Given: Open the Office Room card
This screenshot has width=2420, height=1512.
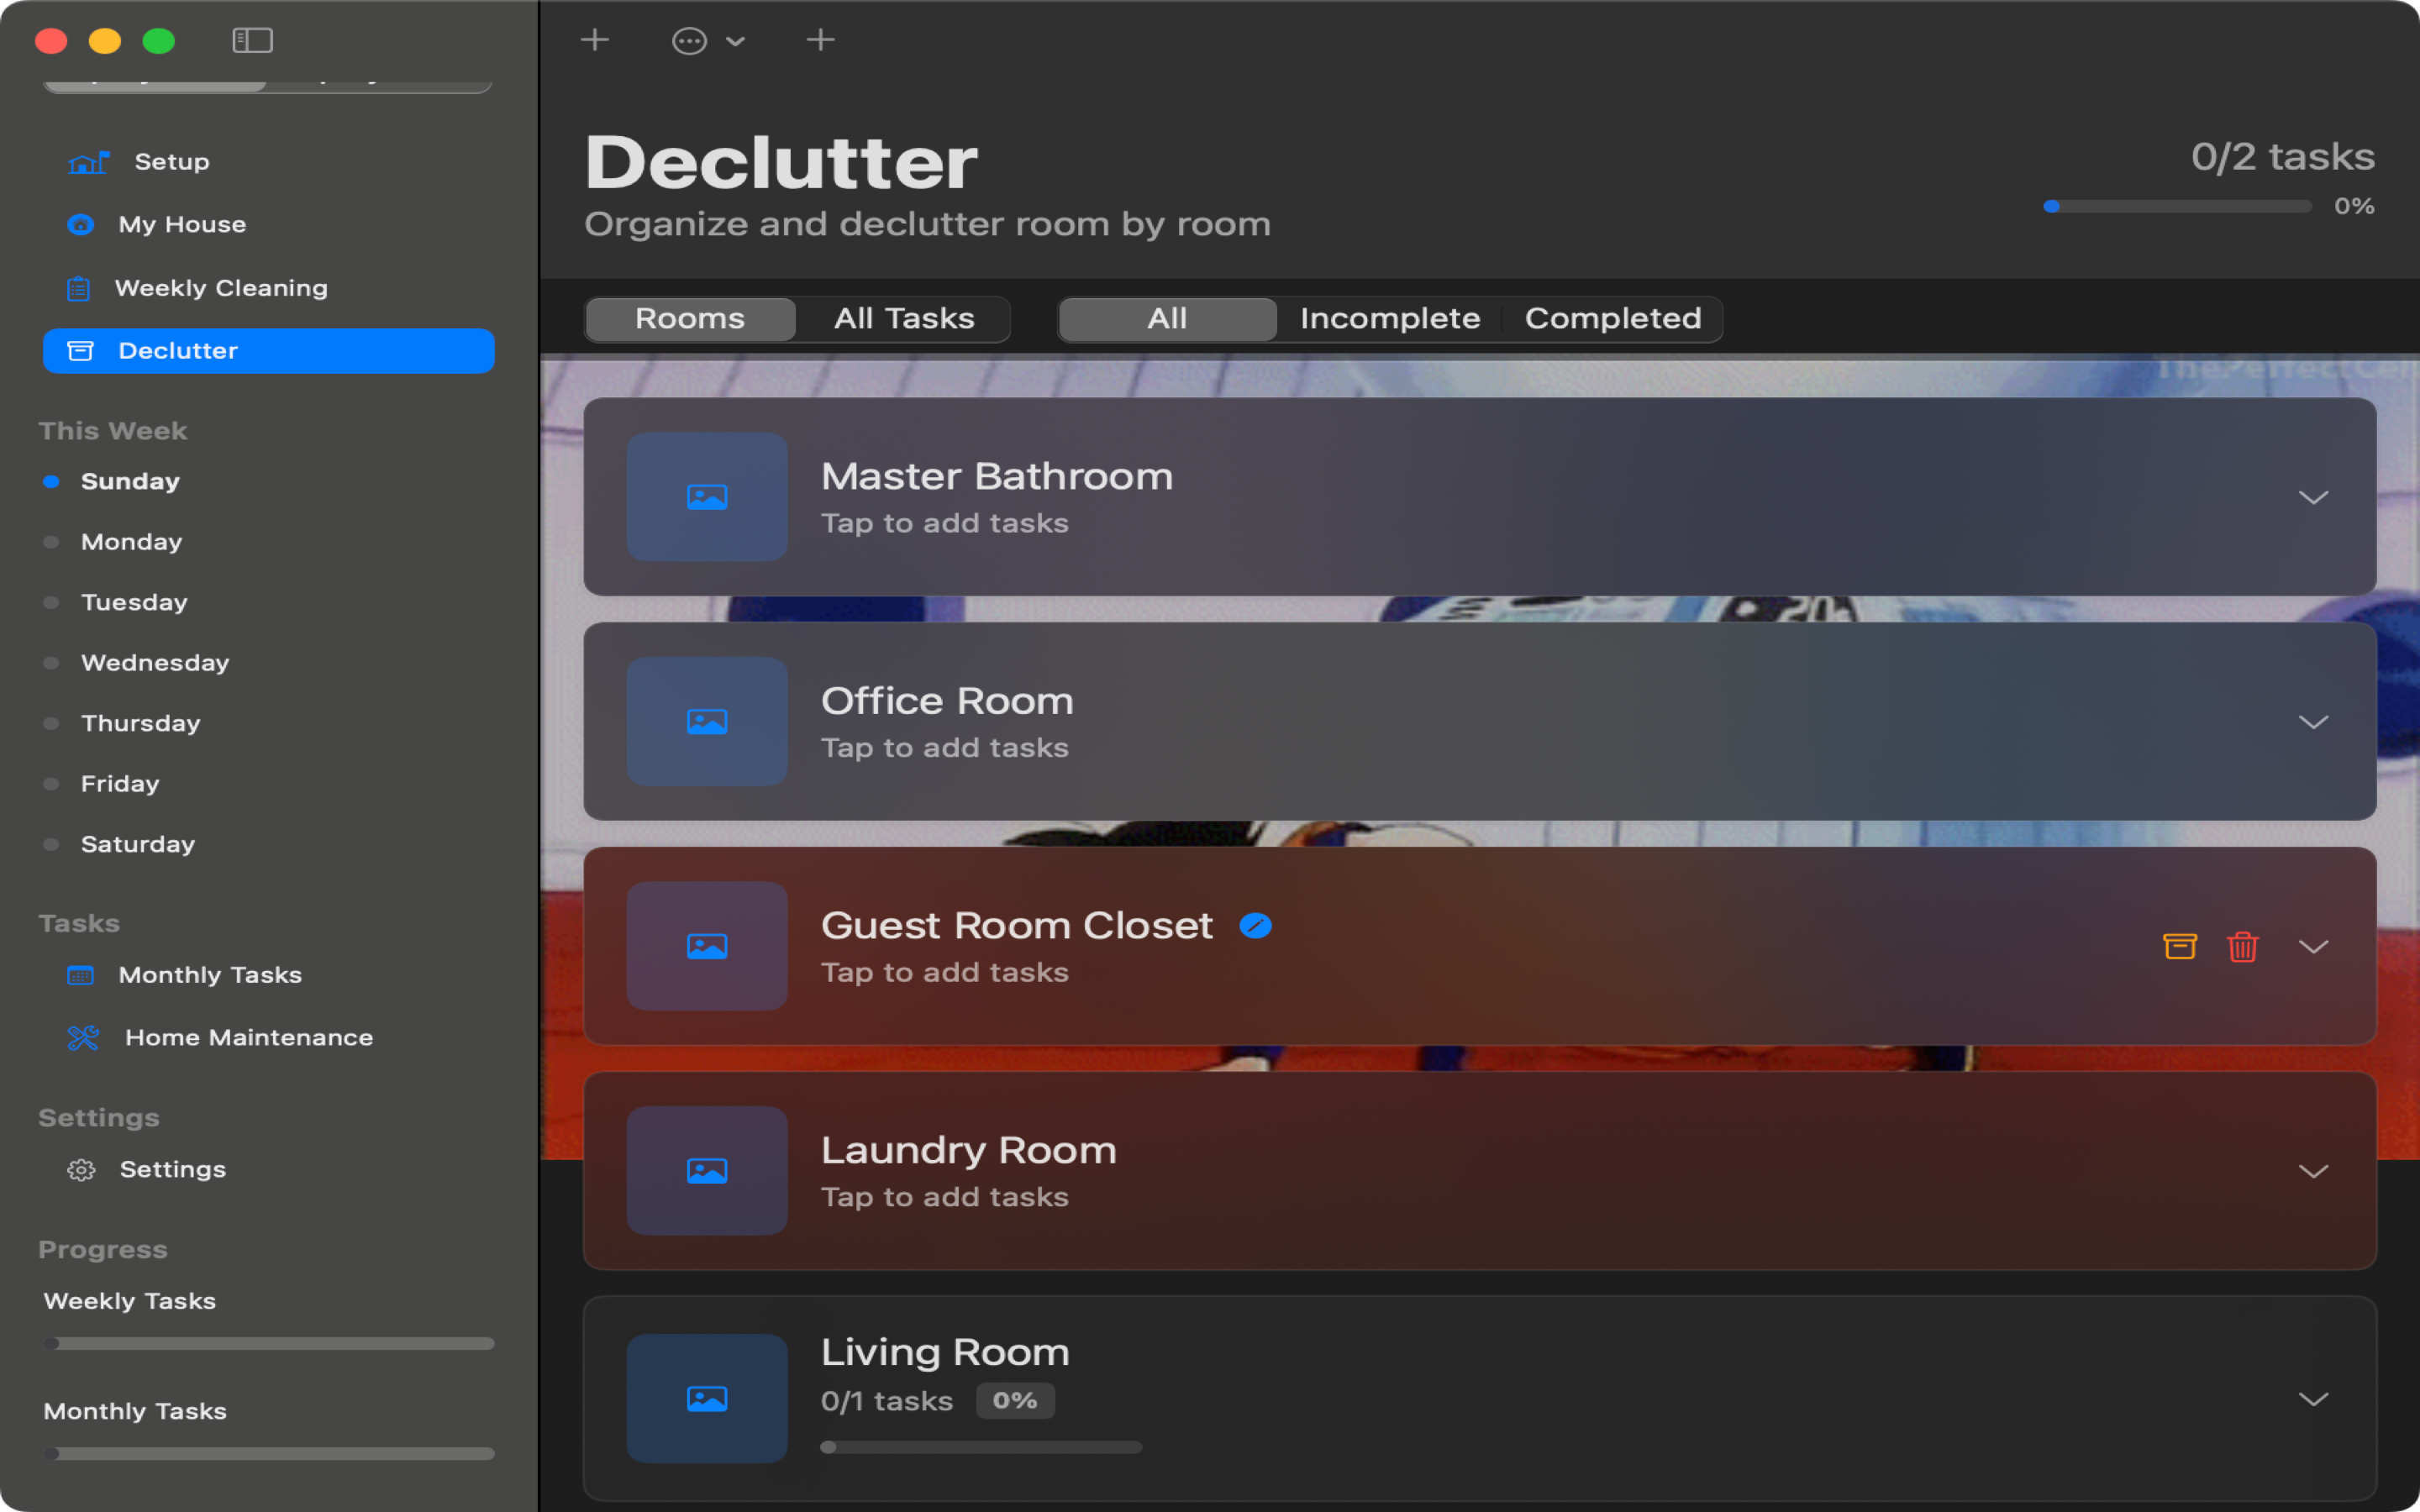Looking at the screenshot, I should coord(1479,721).
